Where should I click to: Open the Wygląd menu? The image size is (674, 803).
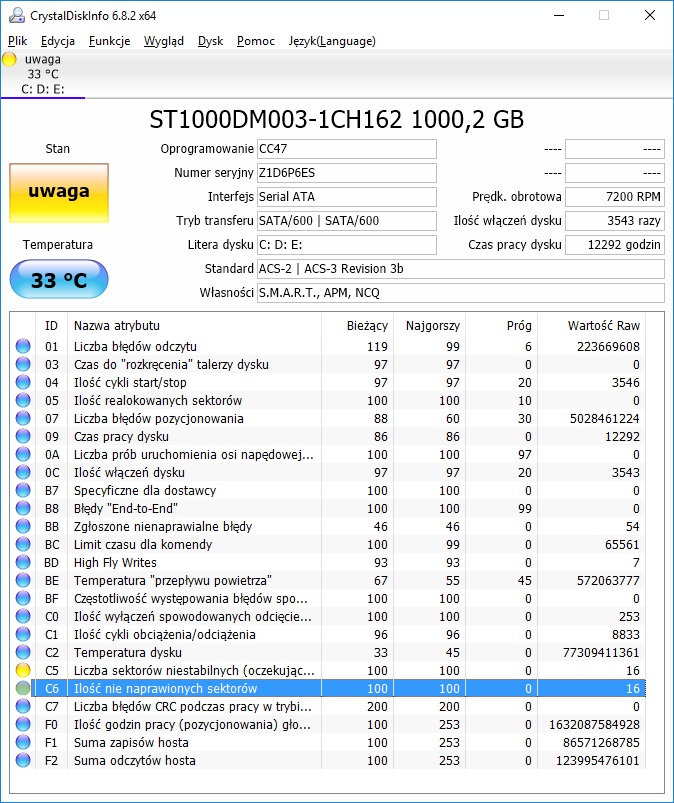click(x=163, y=41)
